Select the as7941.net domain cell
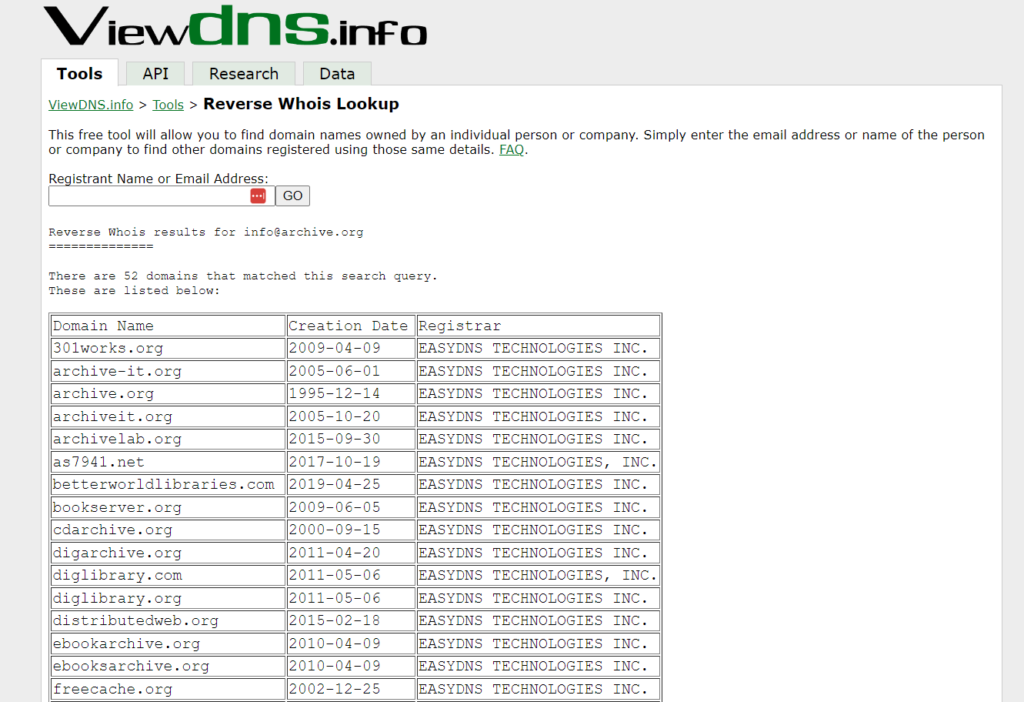The height and width of the screenshot is (702, 1024). [168, 462]
